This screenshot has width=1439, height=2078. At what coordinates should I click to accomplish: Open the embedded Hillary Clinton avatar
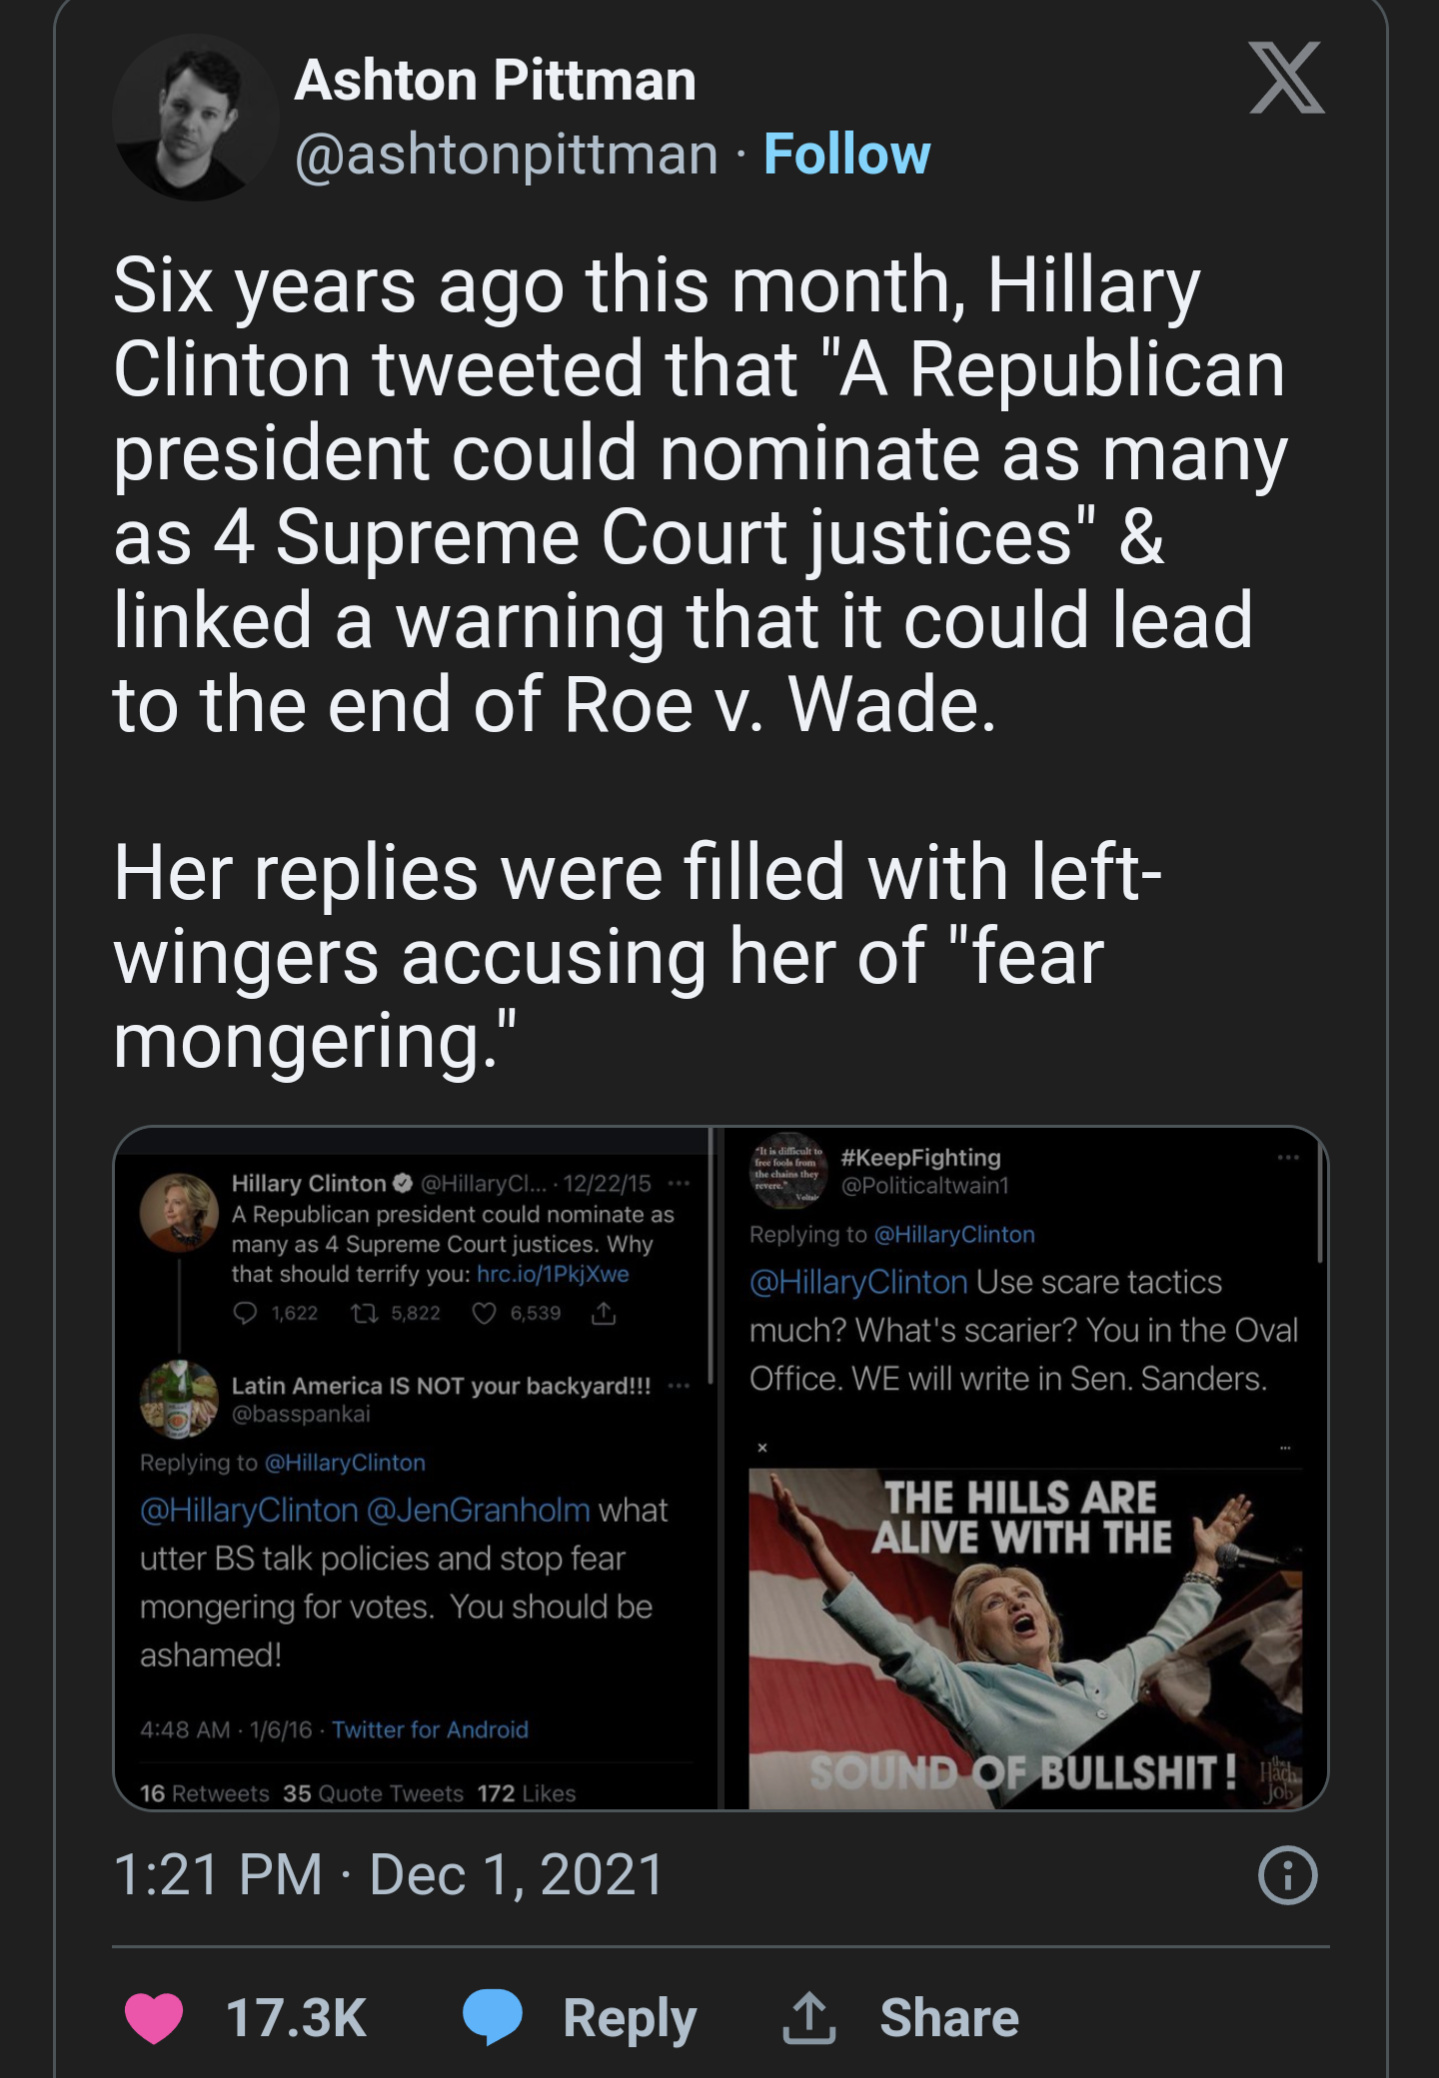(179, 1212)
